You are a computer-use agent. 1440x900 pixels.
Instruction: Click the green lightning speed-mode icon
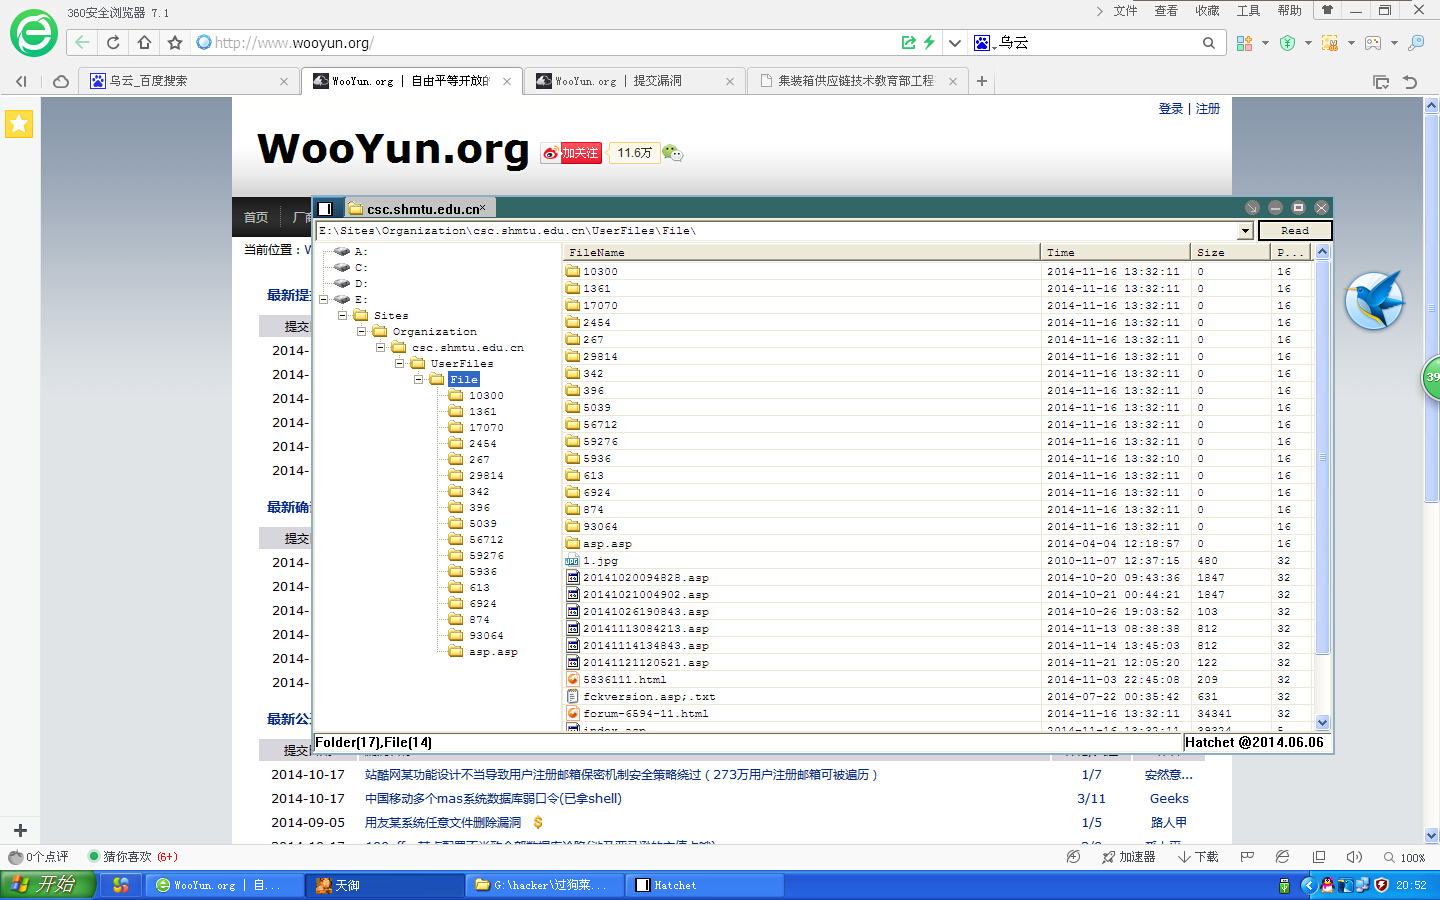(x=929, y=42)
